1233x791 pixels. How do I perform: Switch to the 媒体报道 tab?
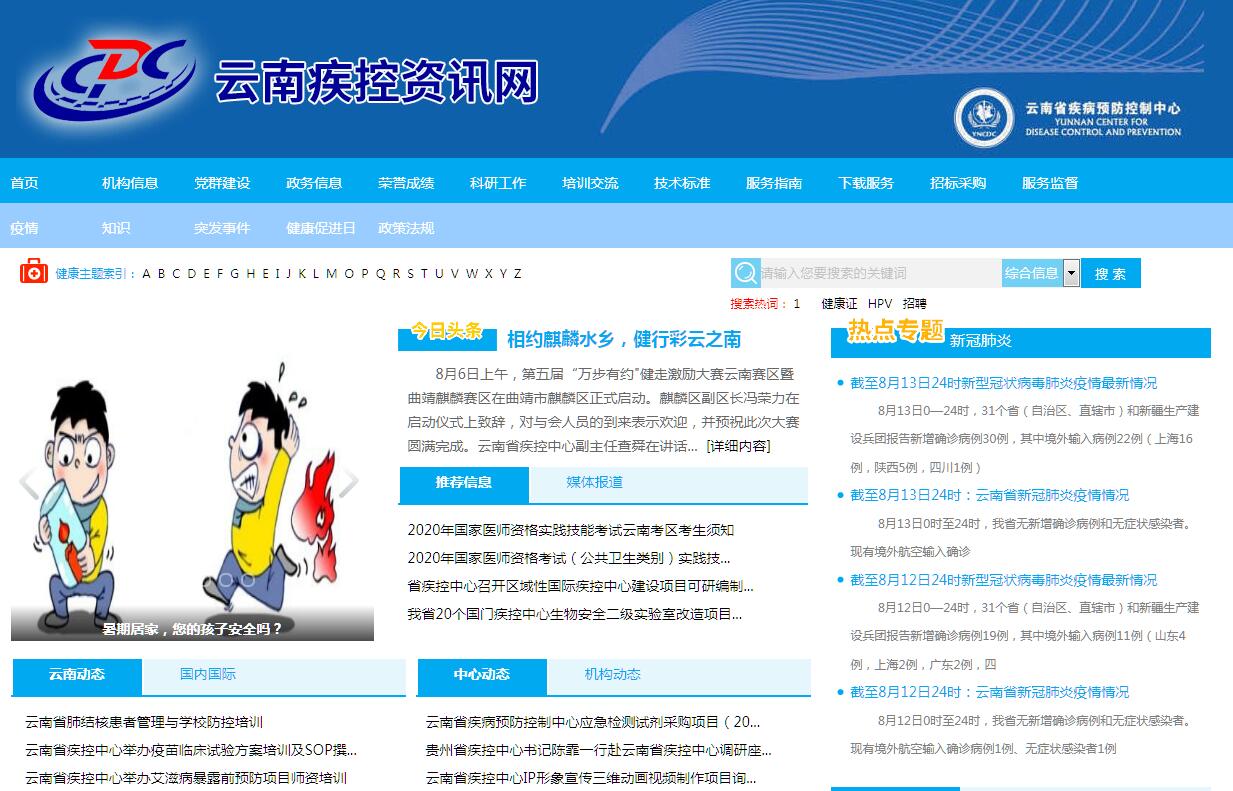[595, 483]
